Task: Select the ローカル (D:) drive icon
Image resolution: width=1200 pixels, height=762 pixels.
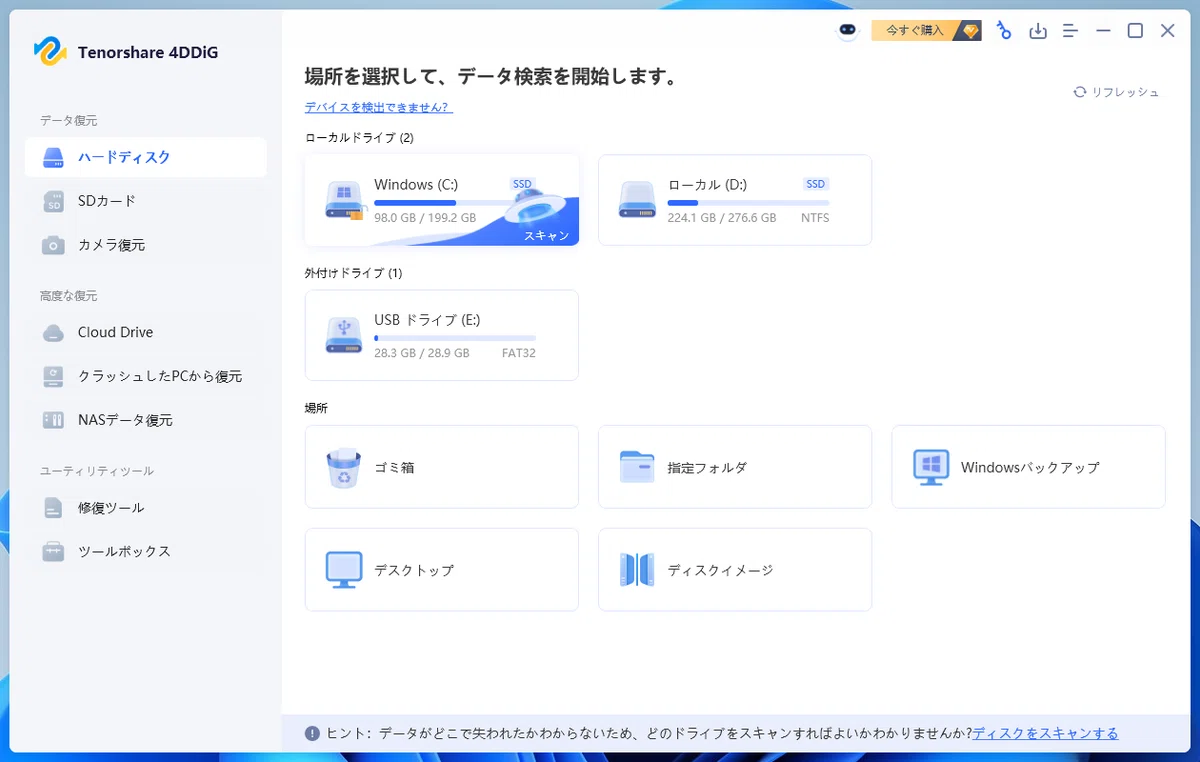Action: (x=637, y=200)
